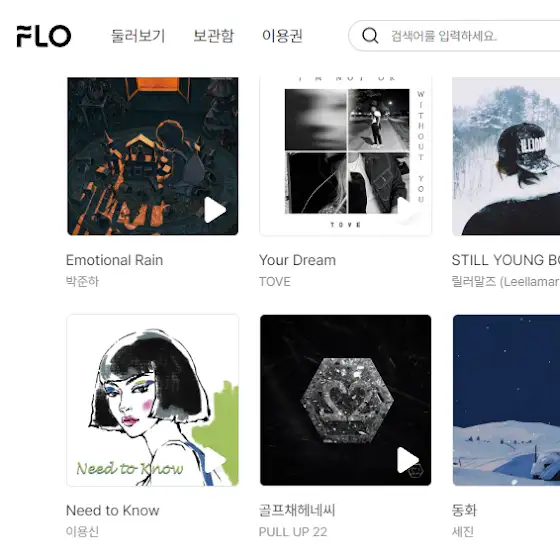Go to the 이용권 page
The height and width of the screenshot is (560, 560).
coord(282,36)
